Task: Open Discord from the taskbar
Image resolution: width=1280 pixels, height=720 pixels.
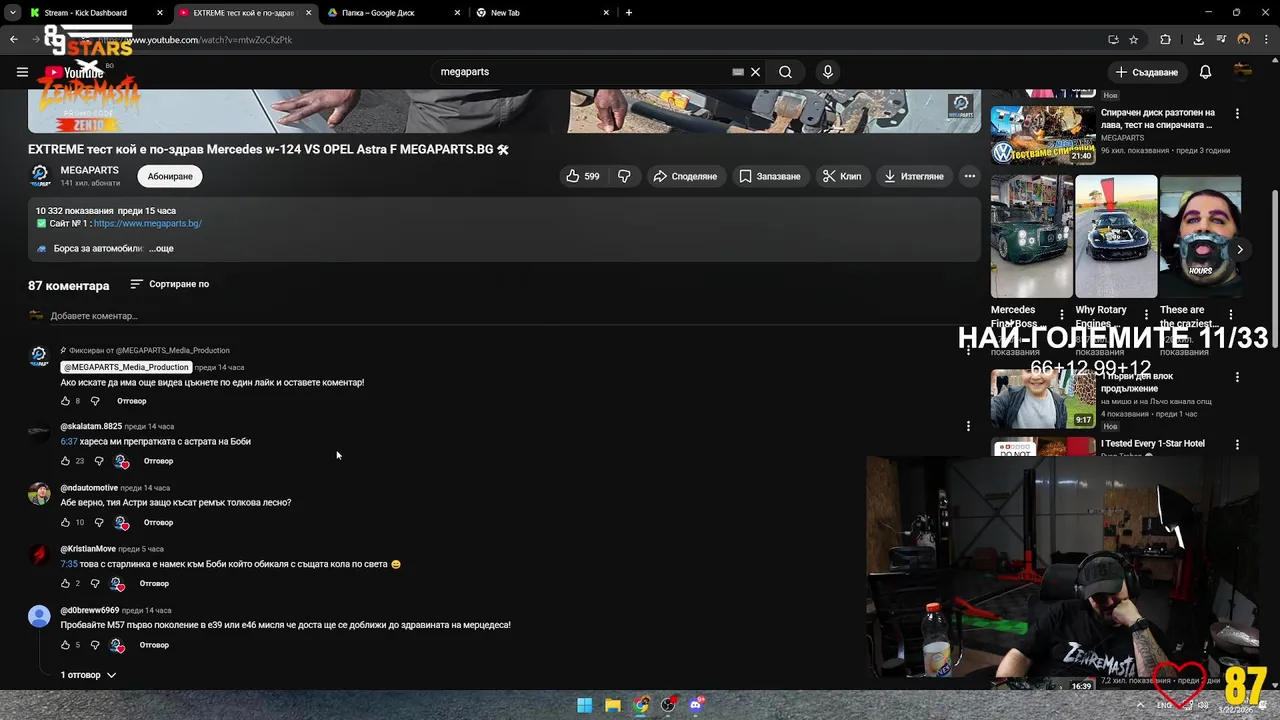Action: click(x=696, y=705)
